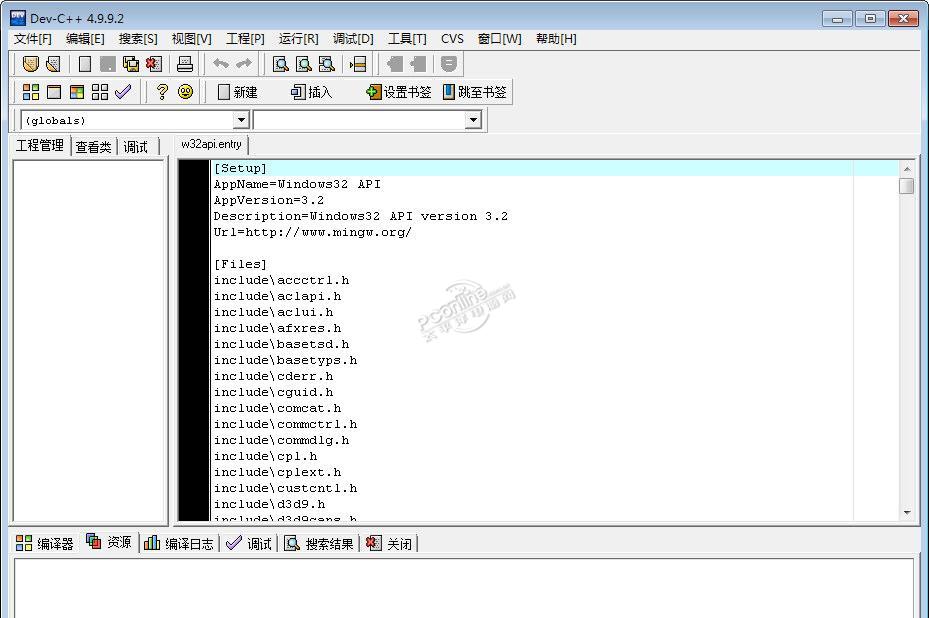Screen dimensions: 929x618
Task: Click the smiley face About icon
Action: tap(185, 92)
